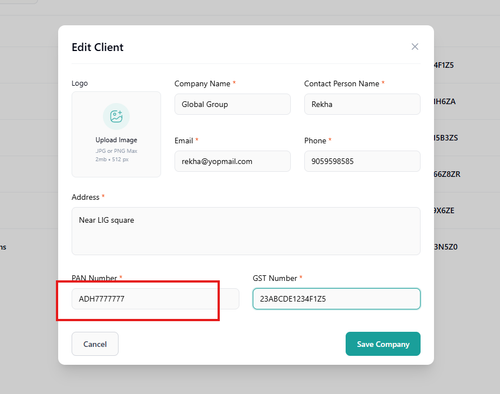500x394 pixels.
Task: Click the GST Number field
Action: pyautogui.click(x=337, y=299)
